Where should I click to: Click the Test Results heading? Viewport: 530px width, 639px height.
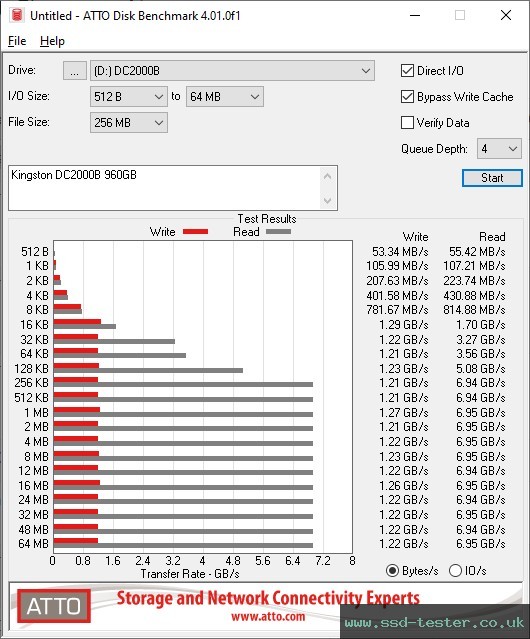pyautogui.click(x=267, y=219)
